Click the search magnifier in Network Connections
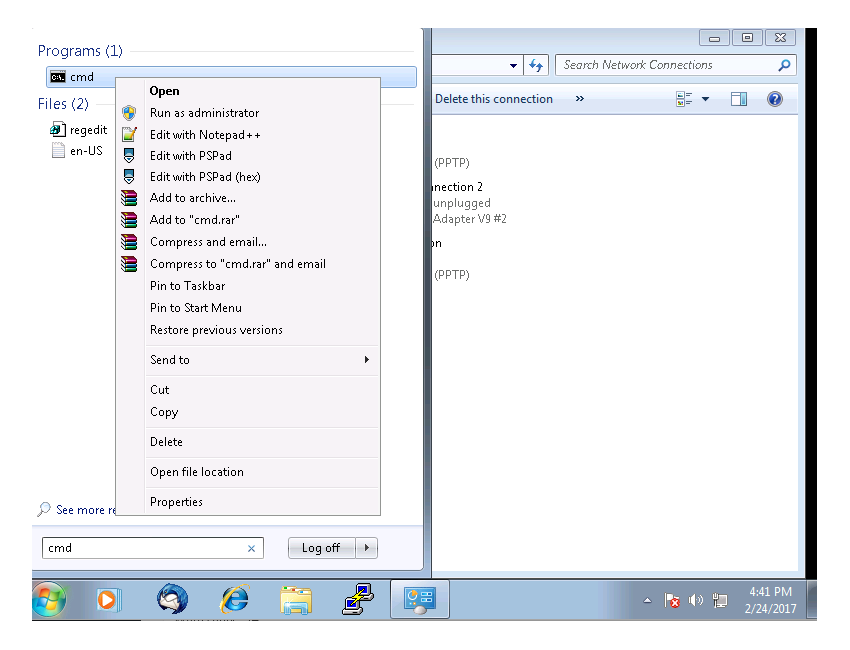This screenshot has height=650, width=850. tap(784, 65)
